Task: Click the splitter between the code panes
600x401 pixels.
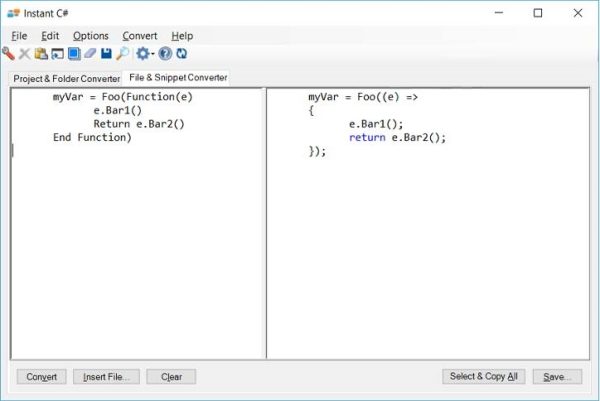Action: point(265,223)
